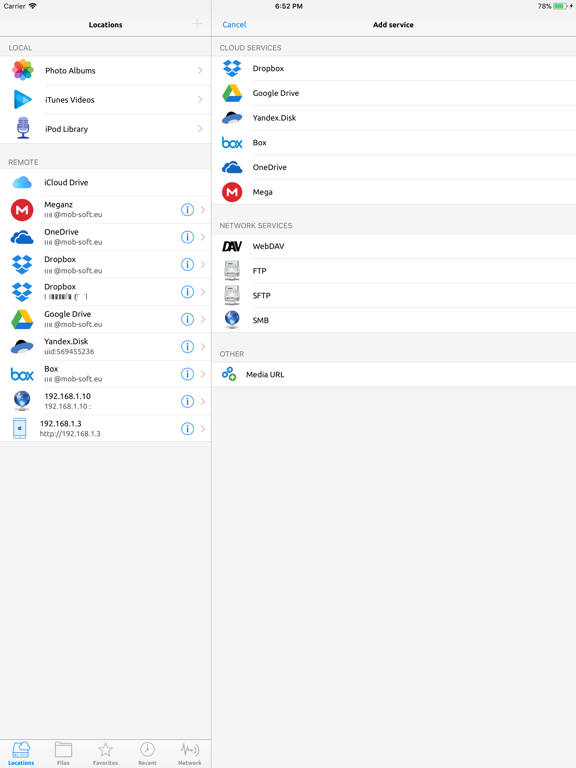Screen dimensions: 576x768
Task: Tap globe icon for 192.168.1.10
Action: pyautogui.click(x=22, y=401)
